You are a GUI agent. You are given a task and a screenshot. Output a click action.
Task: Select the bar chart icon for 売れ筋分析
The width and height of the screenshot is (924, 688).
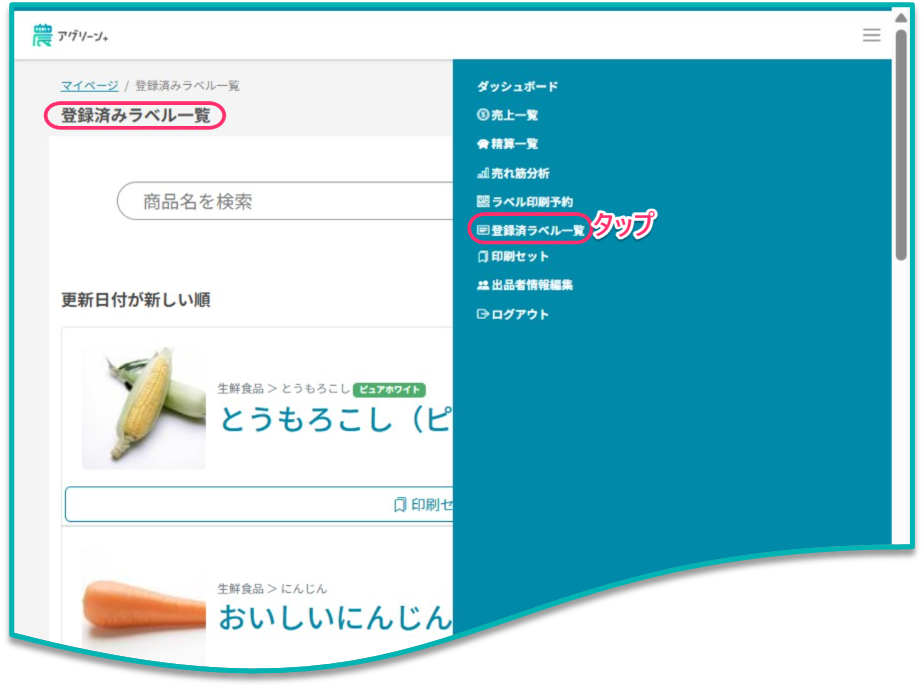coord(483,173)
